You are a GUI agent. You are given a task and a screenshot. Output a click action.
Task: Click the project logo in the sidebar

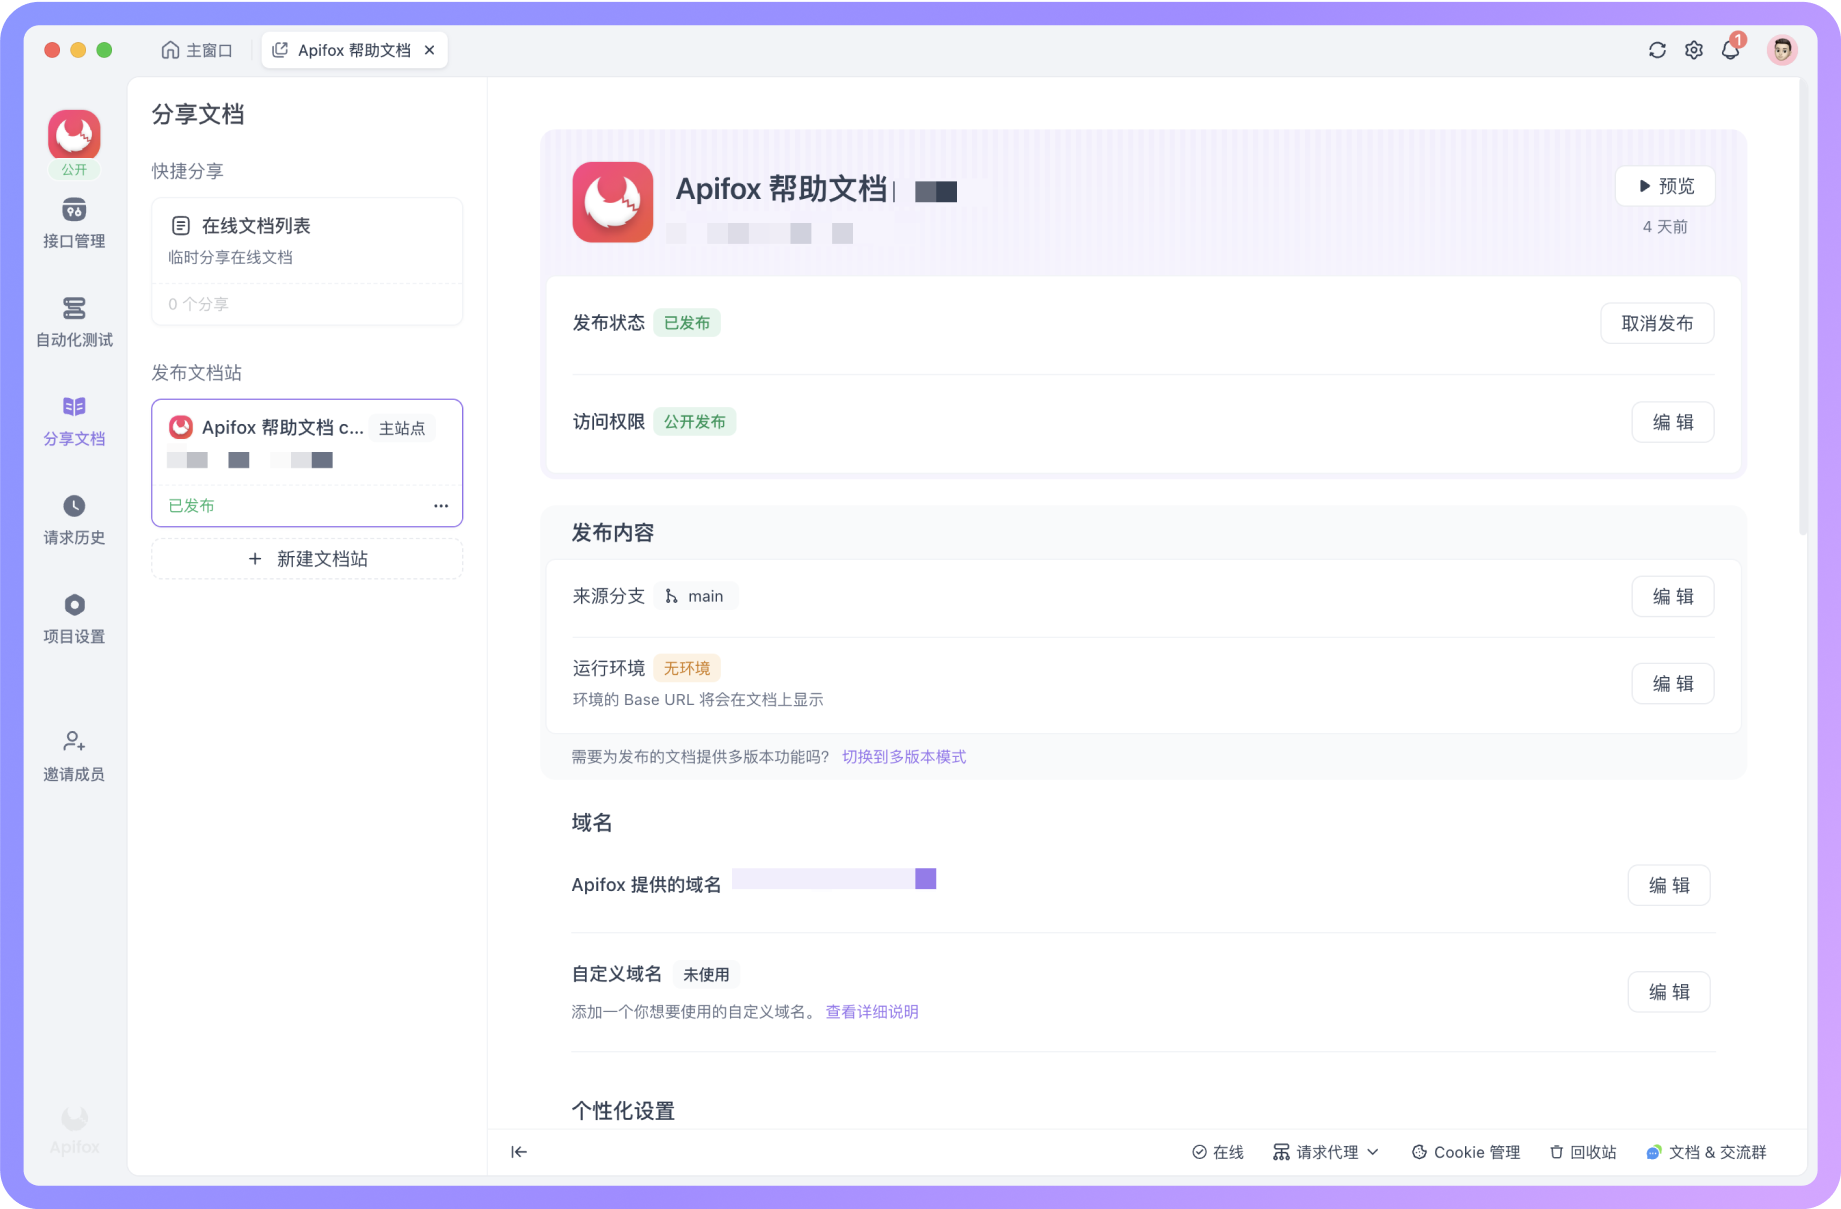(x=74, y=135)
